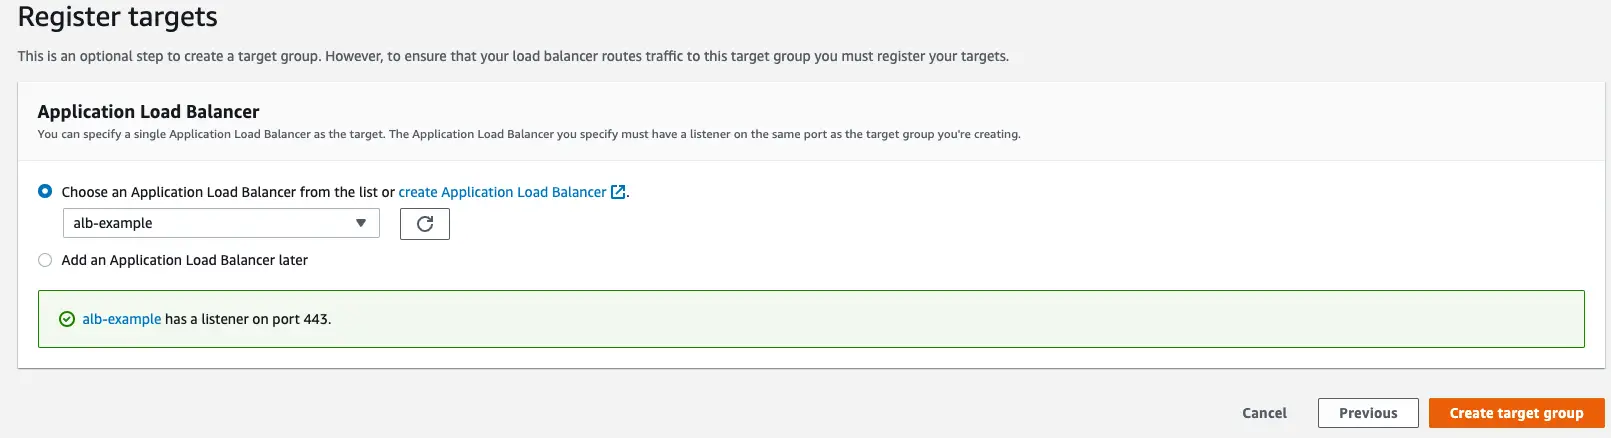The height and width of the screenshot is (438, 1611).
Task: Go back with the Previous button
Action: click(1368, 413)
